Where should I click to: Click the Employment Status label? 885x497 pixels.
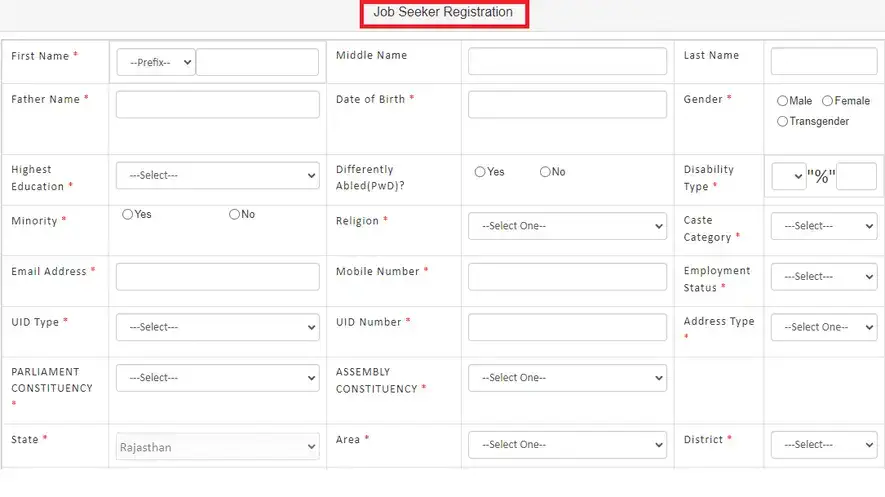(717, 279)
